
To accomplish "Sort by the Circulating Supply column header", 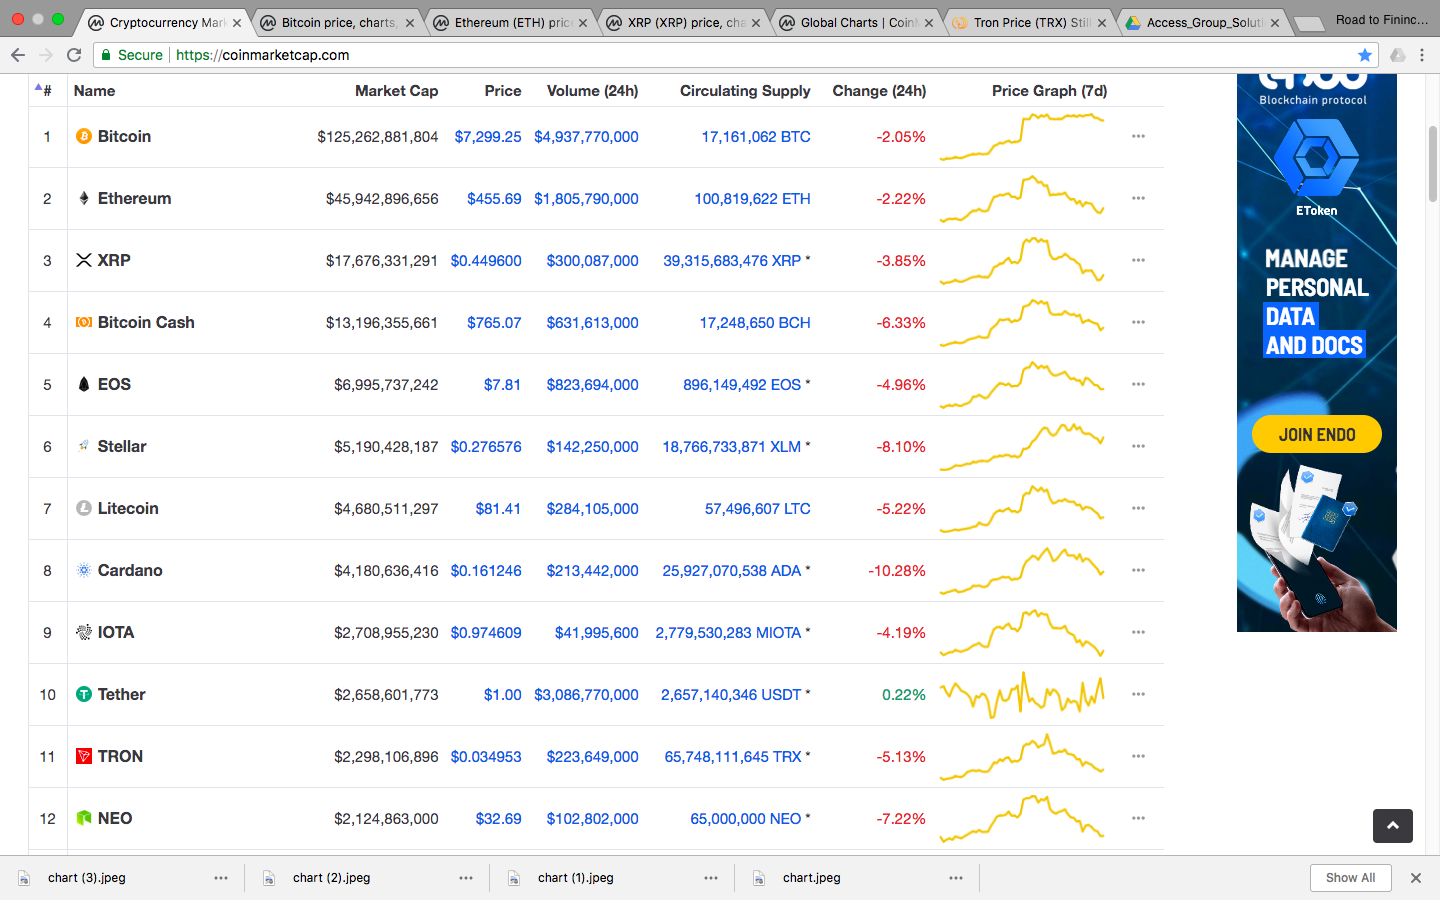I will coord(745,90).
